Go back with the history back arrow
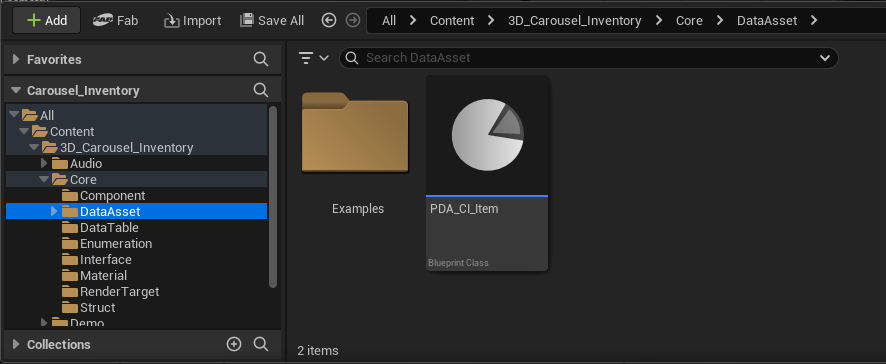The width and height of the screenshot is (886, 364). tap(329, 21)
